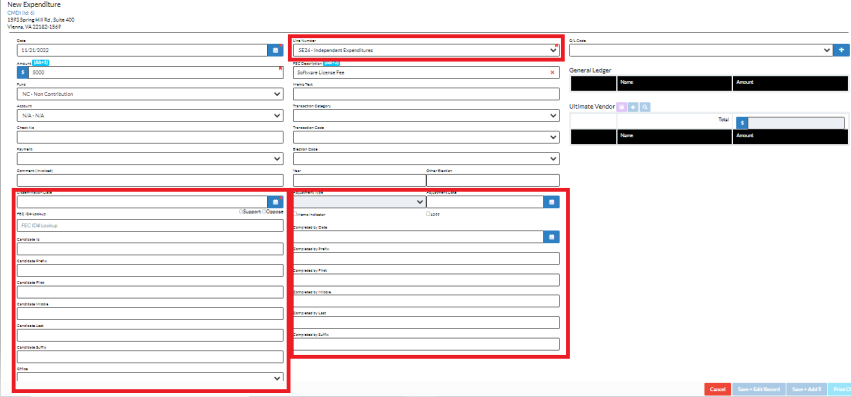851x397 pixels.
Task: Click the purple Ultimate Vendor list icon
Action: click(x=622, y=108)
